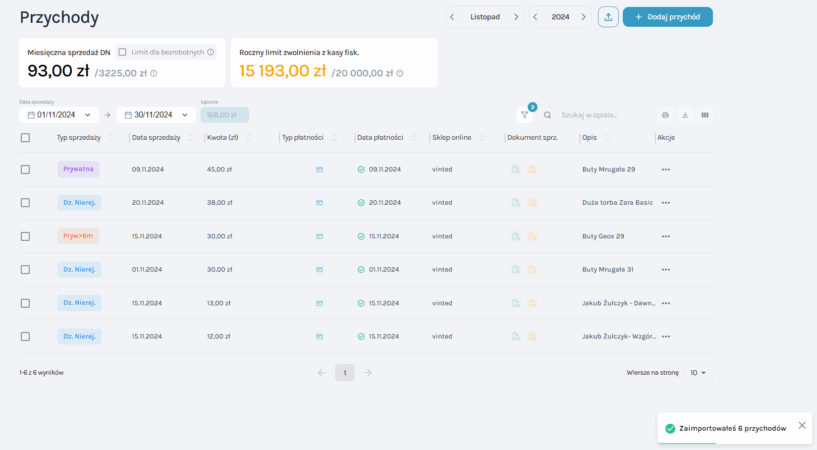The image size is (817, 450).
Task: Open the three-dot actions menu for Buty Geox 29
Action: 666,236
